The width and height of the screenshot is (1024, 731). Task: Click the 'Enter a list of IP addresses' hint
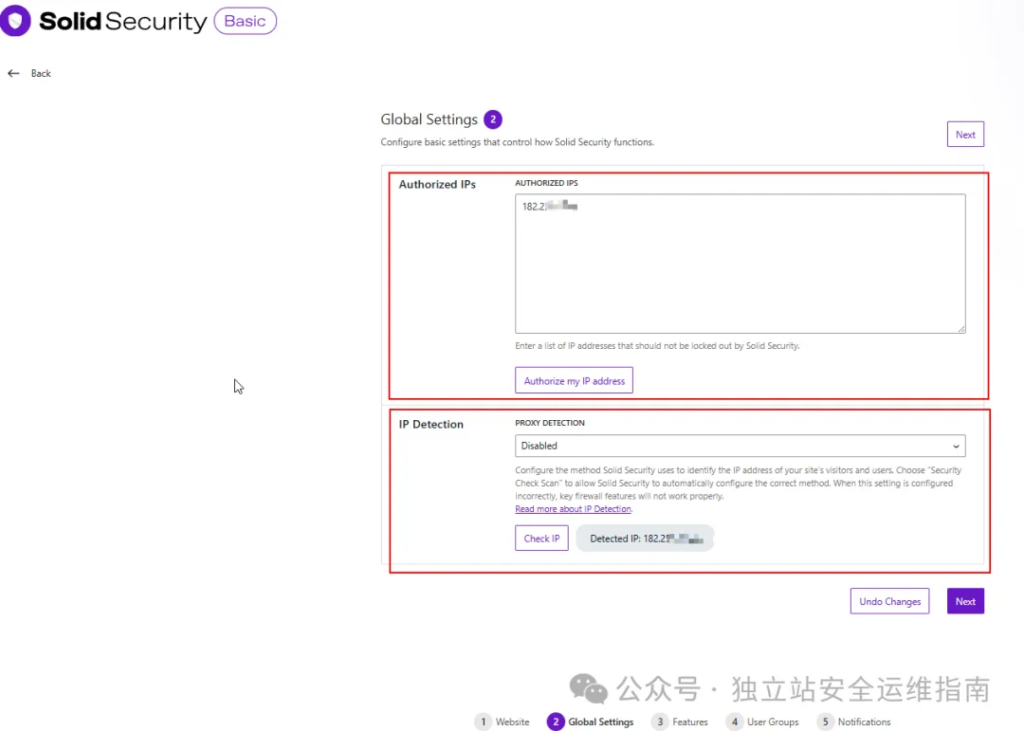tap(657, 346)
